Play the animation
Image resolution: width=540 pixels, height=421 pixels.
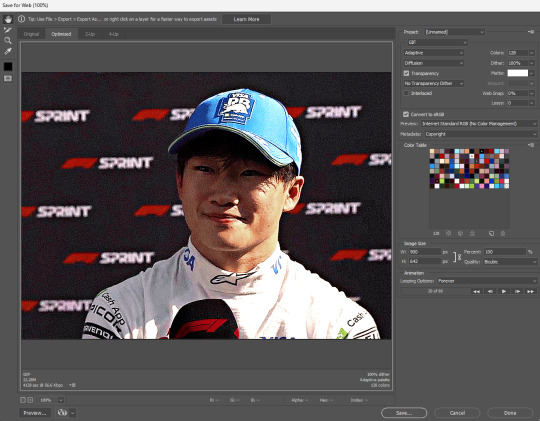pos(504,291)
